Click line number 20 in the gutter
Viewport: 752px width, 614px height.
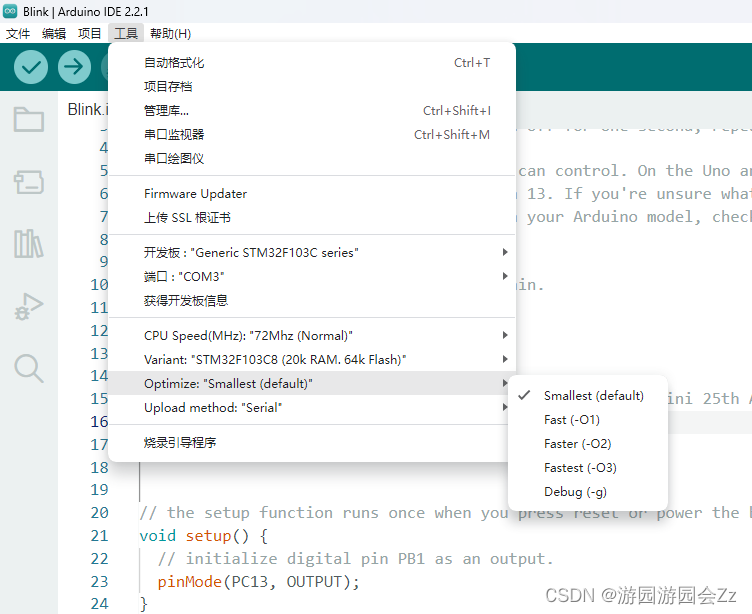point(100,513)
